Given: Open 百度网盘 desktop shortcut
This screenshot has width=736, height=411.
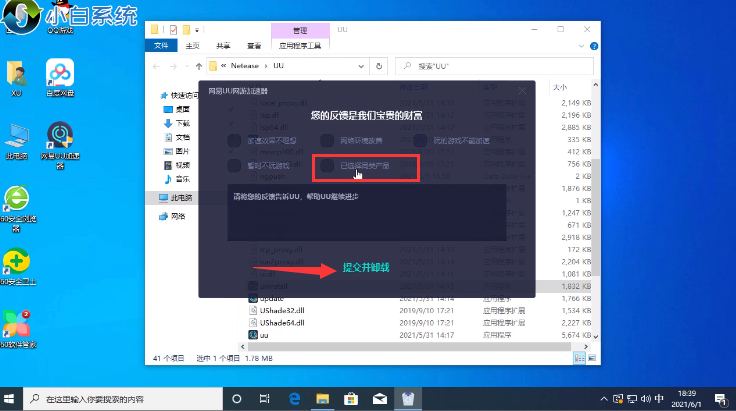Looking at the screenshot, I should pyautogui.click(x=60, y=77).
